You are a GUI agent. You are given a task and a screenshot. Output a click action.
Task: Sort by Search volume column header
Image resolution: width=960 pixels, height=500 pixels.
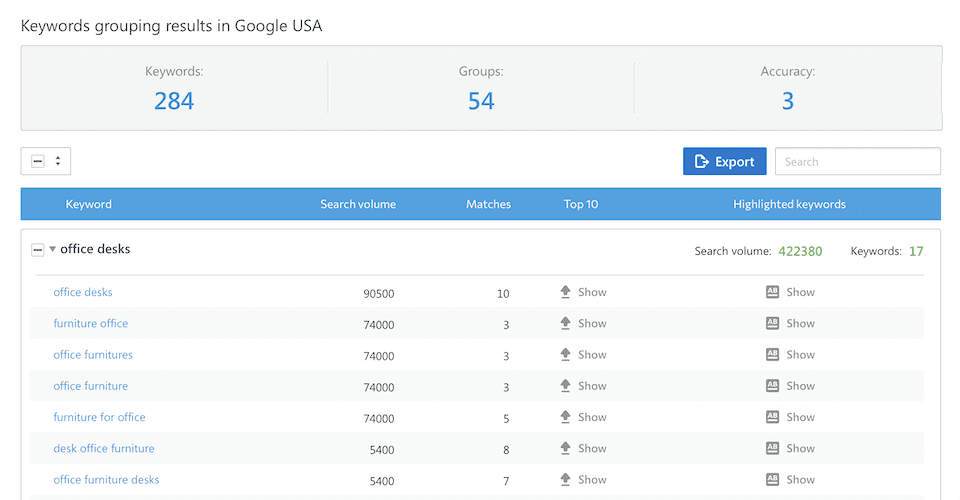click(358, 204)
